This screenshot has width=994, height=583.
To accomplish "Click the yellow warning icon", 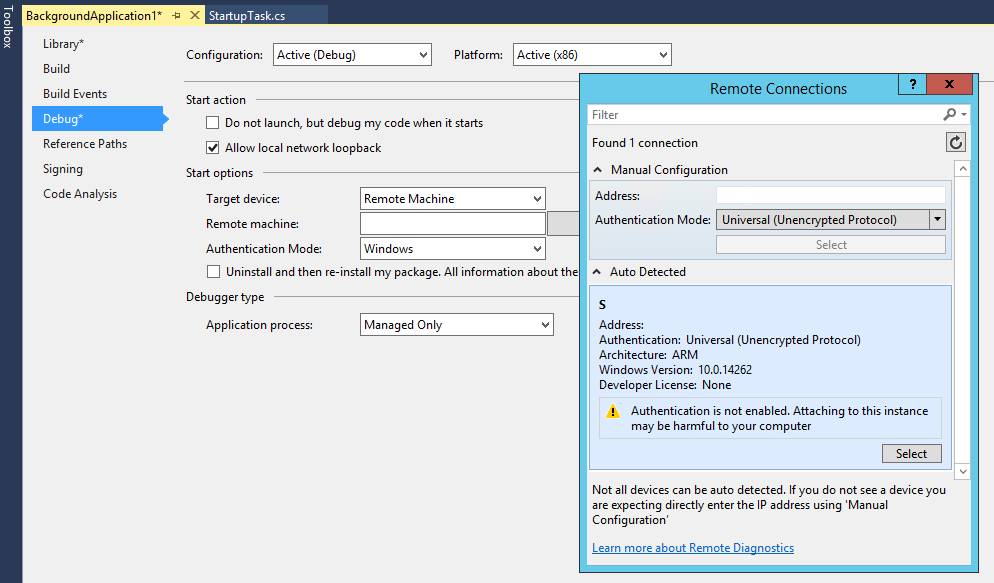I will click(614, 411).
